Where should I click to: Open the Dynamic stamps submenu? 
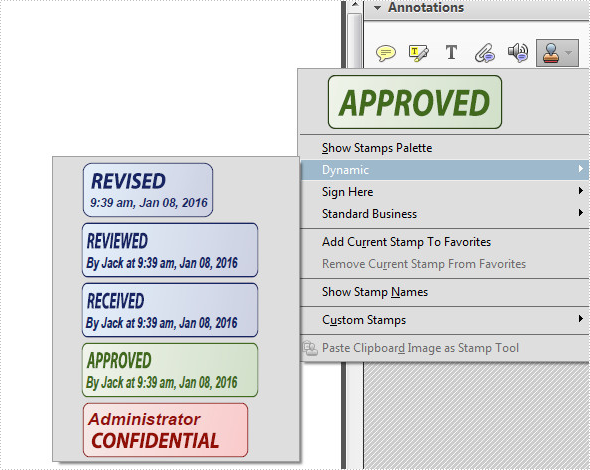pyautogui.click(x=444, y=170)
